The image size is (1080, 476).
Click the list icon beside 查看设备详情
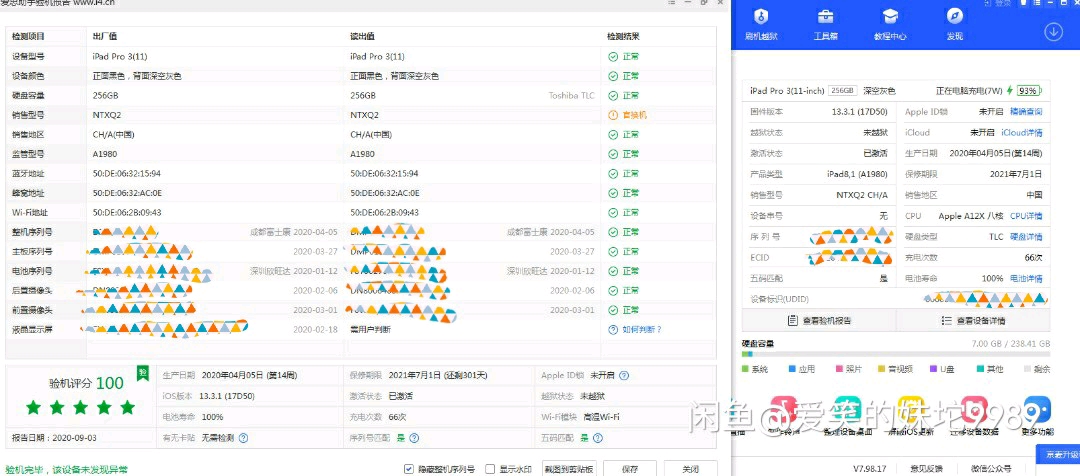click(946, 321)
